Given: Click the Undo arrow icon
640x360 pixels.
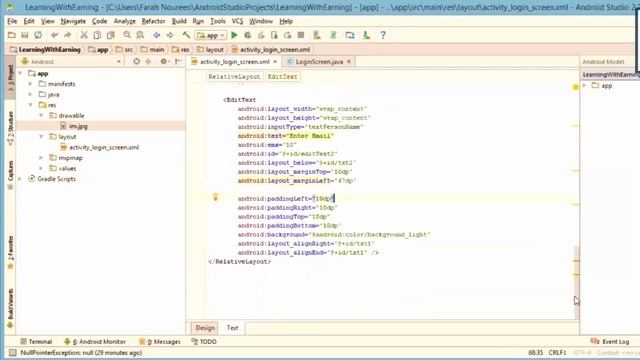Looking at the screenshot, I should tap(54, 36).
